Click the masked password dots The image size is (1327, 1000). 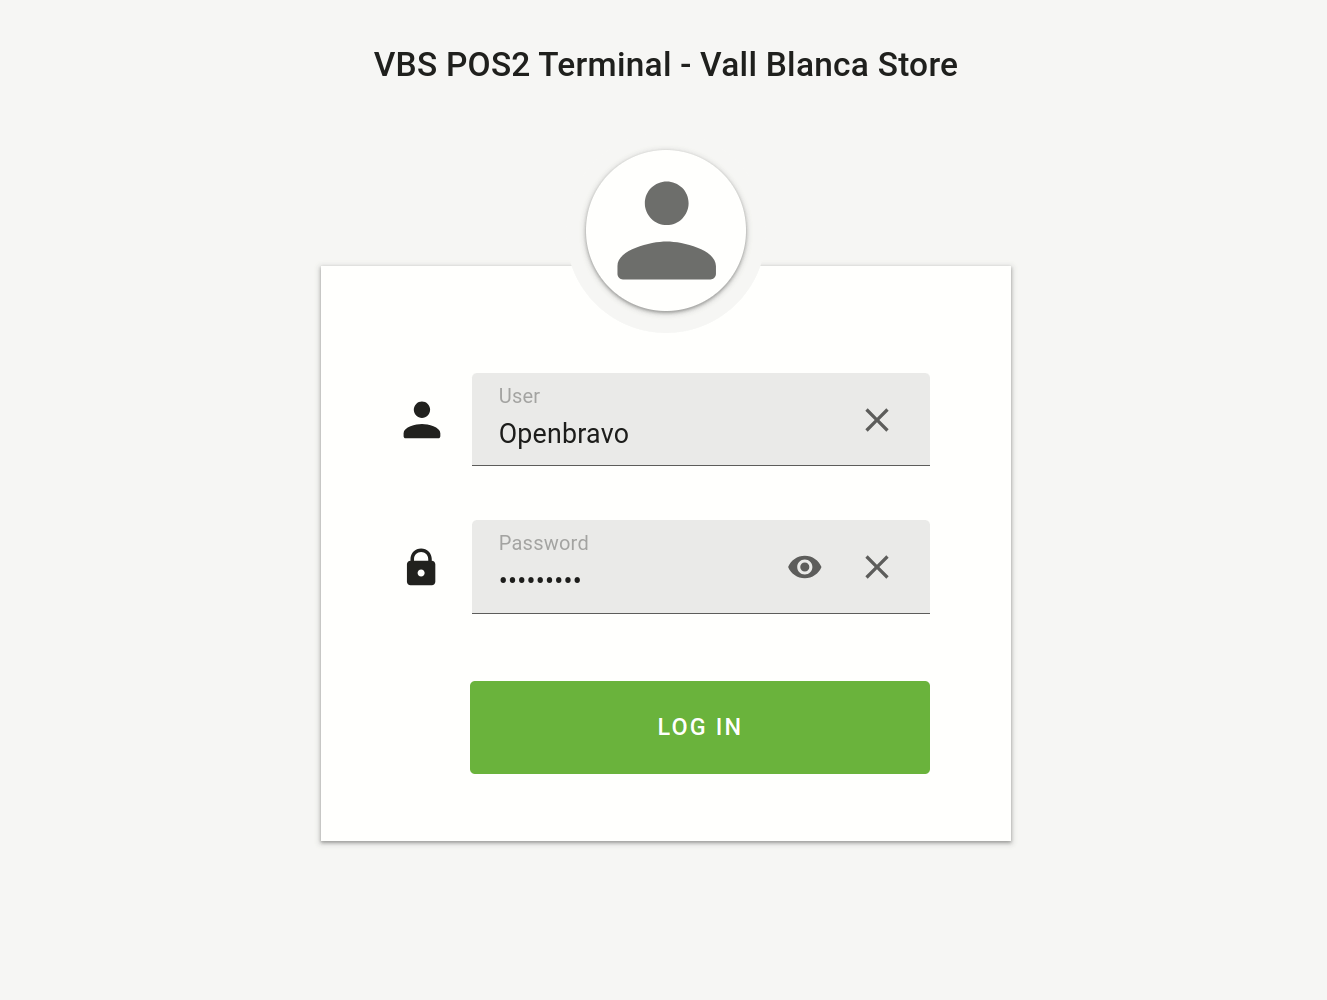click(540, 580)
